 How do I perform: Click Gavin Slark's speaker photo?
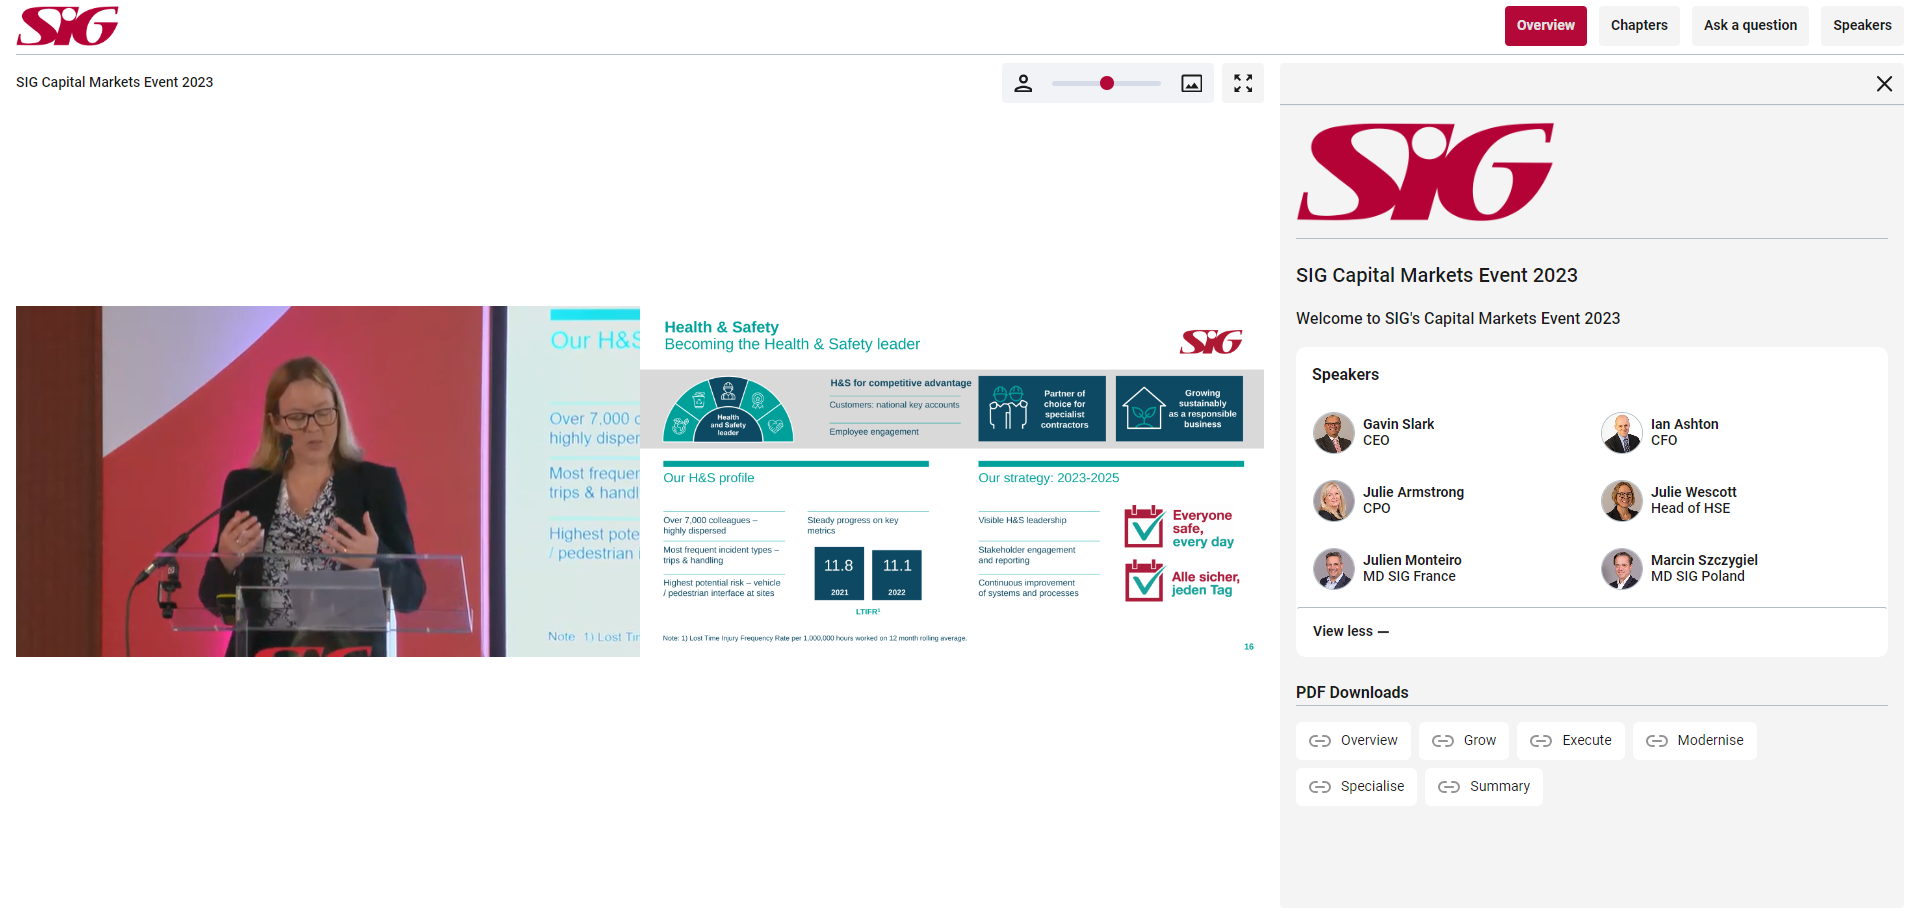(x=1334, y=433)
